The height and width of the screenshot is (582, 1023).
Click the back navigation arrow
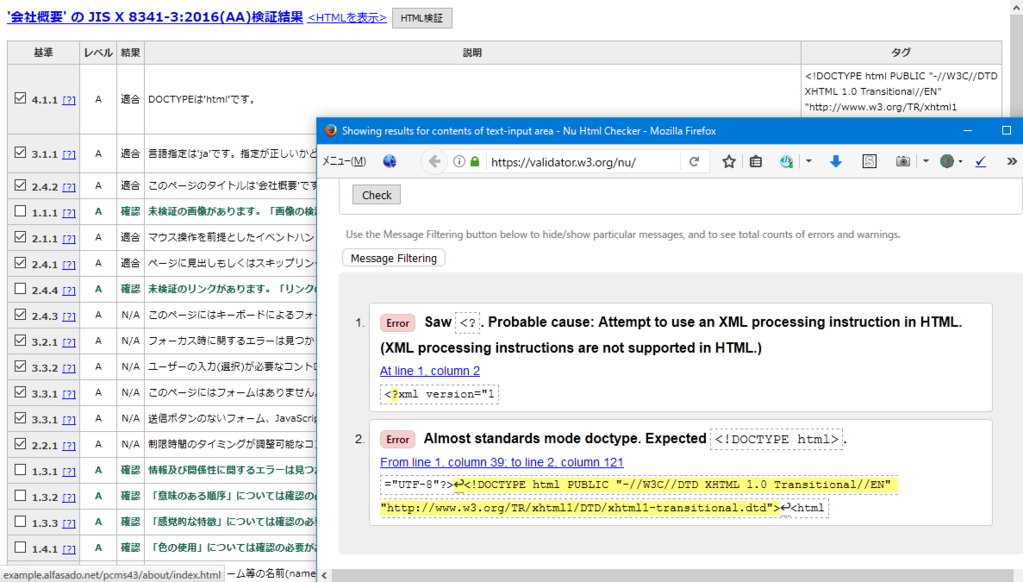click(x=434, y=161)
